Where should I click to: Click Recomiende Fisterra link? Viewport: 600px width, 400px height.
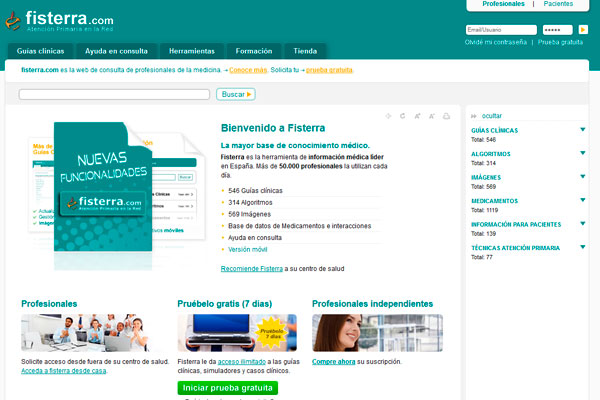pos(252,269)
